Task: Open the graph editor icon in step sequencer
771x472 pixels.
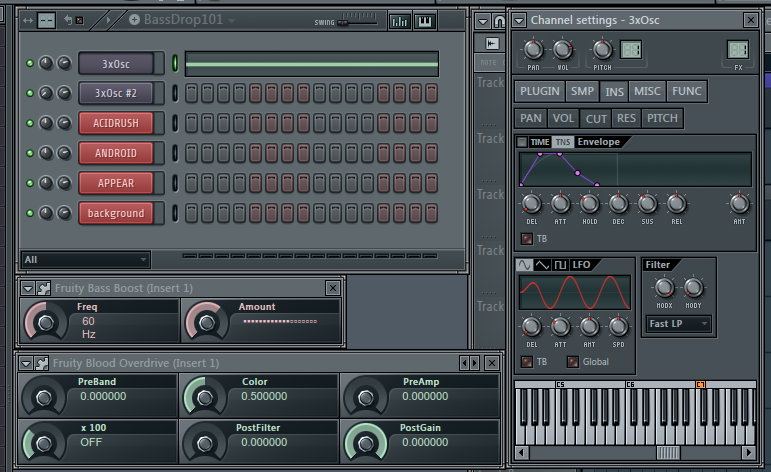Action: (x=399, y=21)
